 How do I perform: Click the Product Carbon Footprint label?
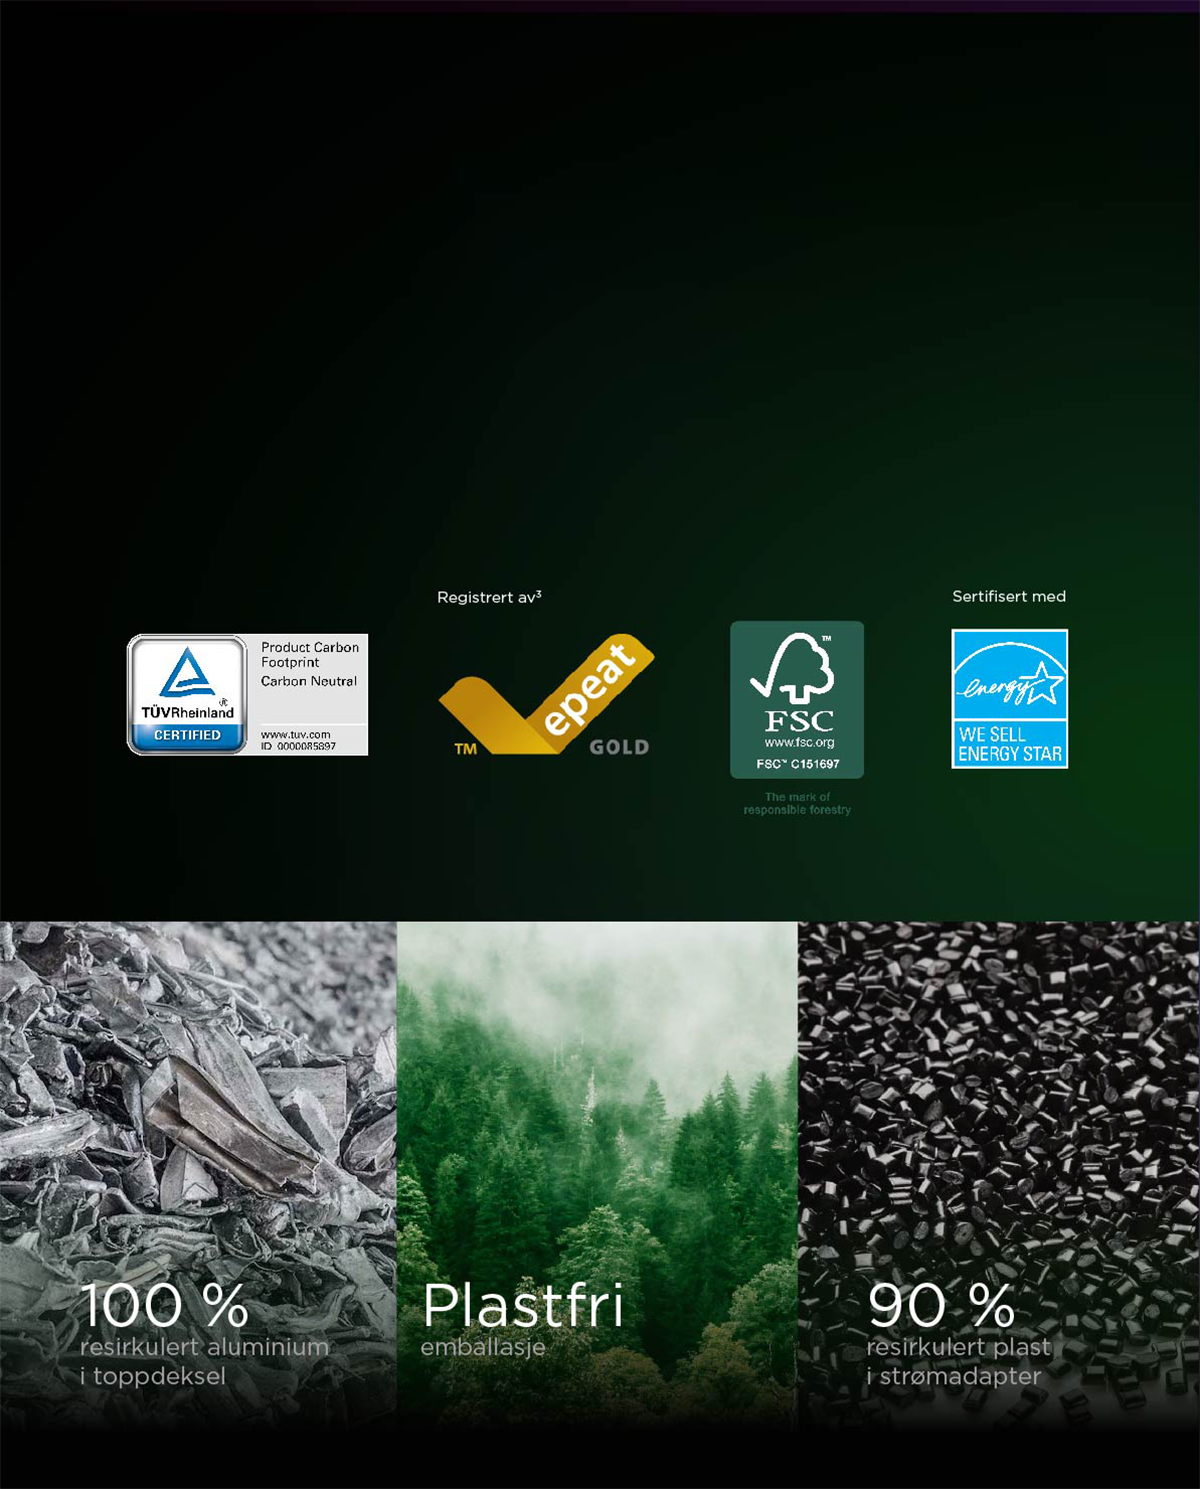[309, 655]
